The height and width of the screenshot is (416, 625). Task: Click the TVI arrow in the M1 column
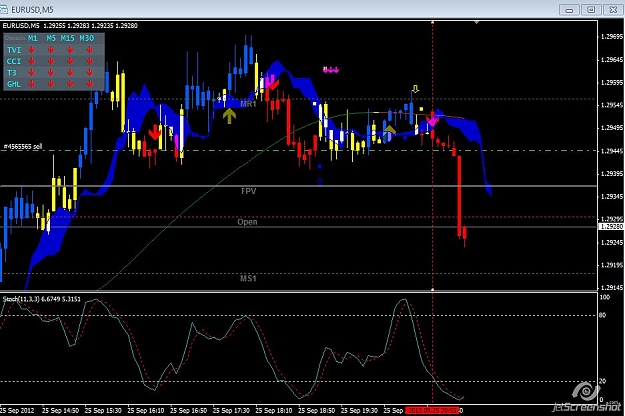(x=32, y=50)
